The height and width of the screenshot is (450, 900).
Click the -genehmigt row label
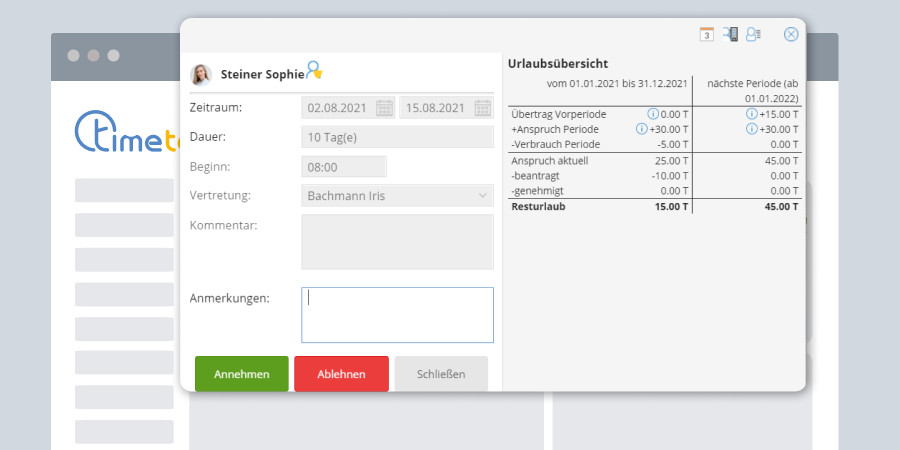pos(537,191)
